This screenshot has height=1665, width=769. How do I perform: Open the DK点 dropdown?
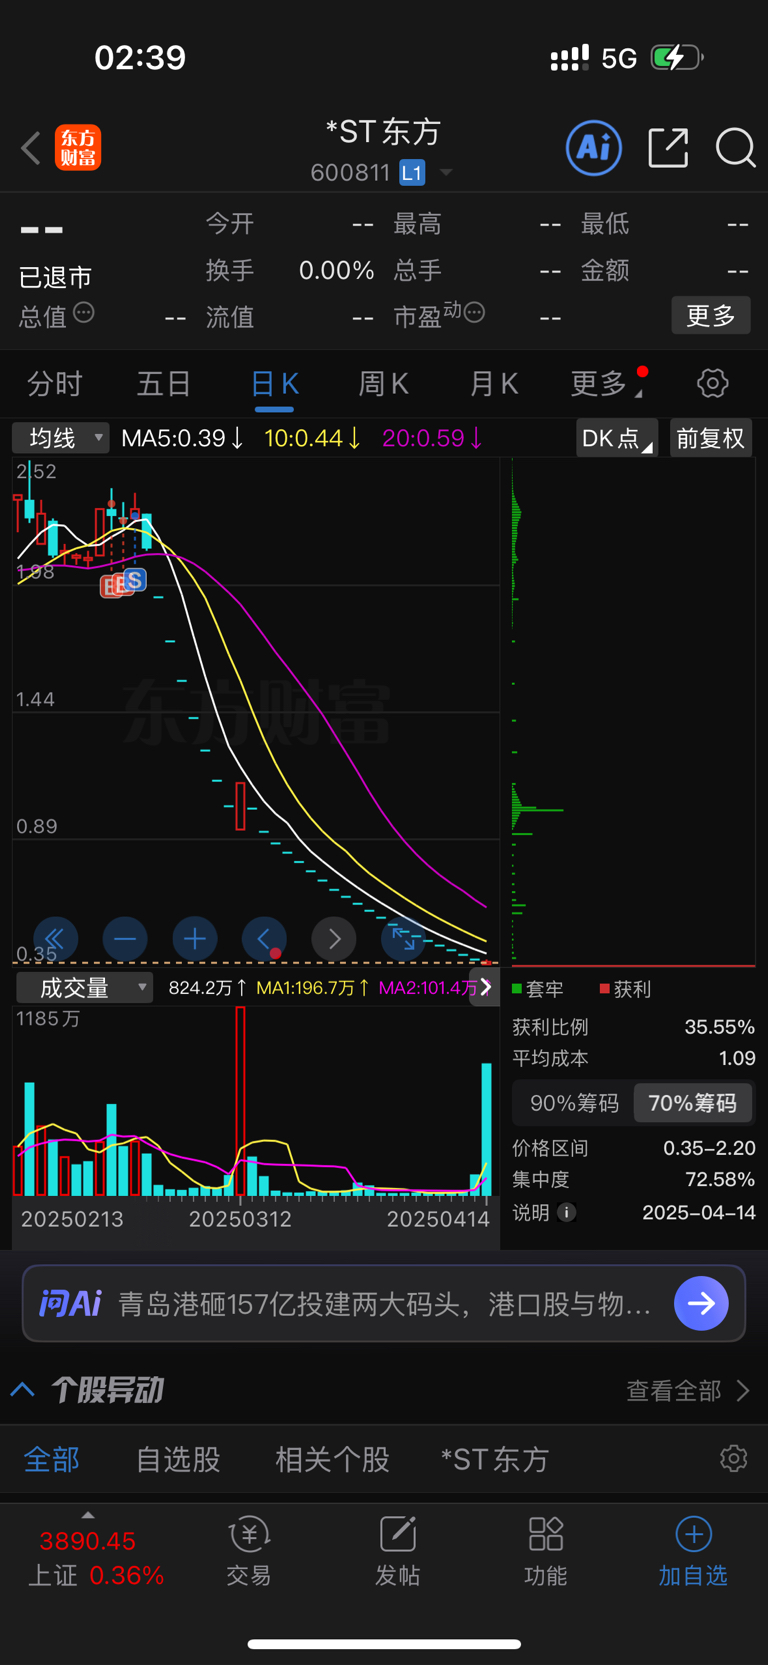coord(616,438)
